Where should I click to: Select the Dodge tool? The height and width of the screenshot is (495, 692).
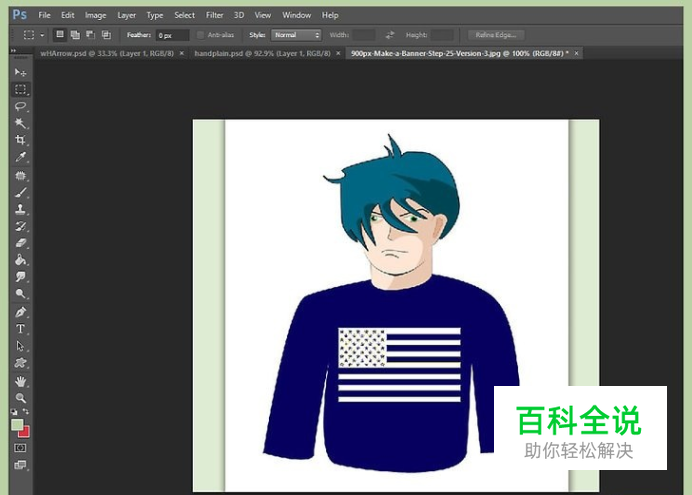(20, 293)
